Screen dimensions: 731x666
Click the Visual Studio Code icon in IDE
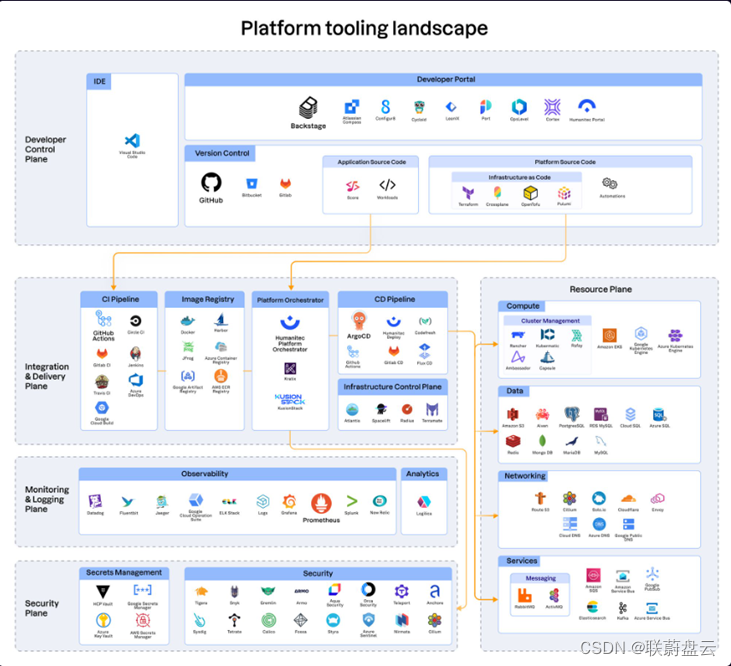pos(132,140)
